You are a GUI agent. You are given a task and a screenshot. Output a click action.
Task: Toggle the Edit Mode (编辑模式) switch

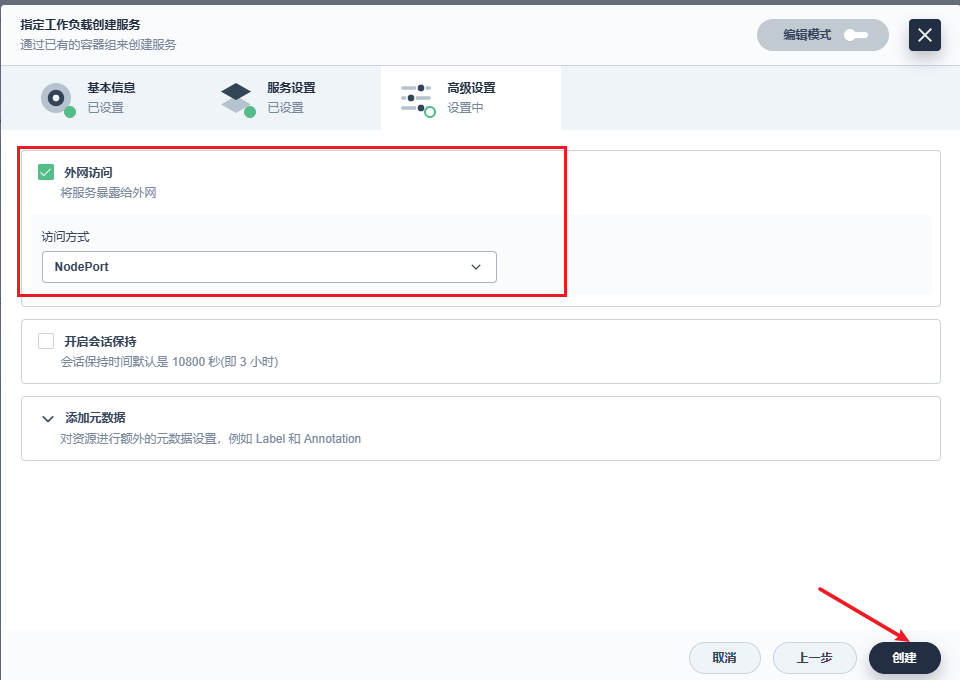(x=856, y=35)
